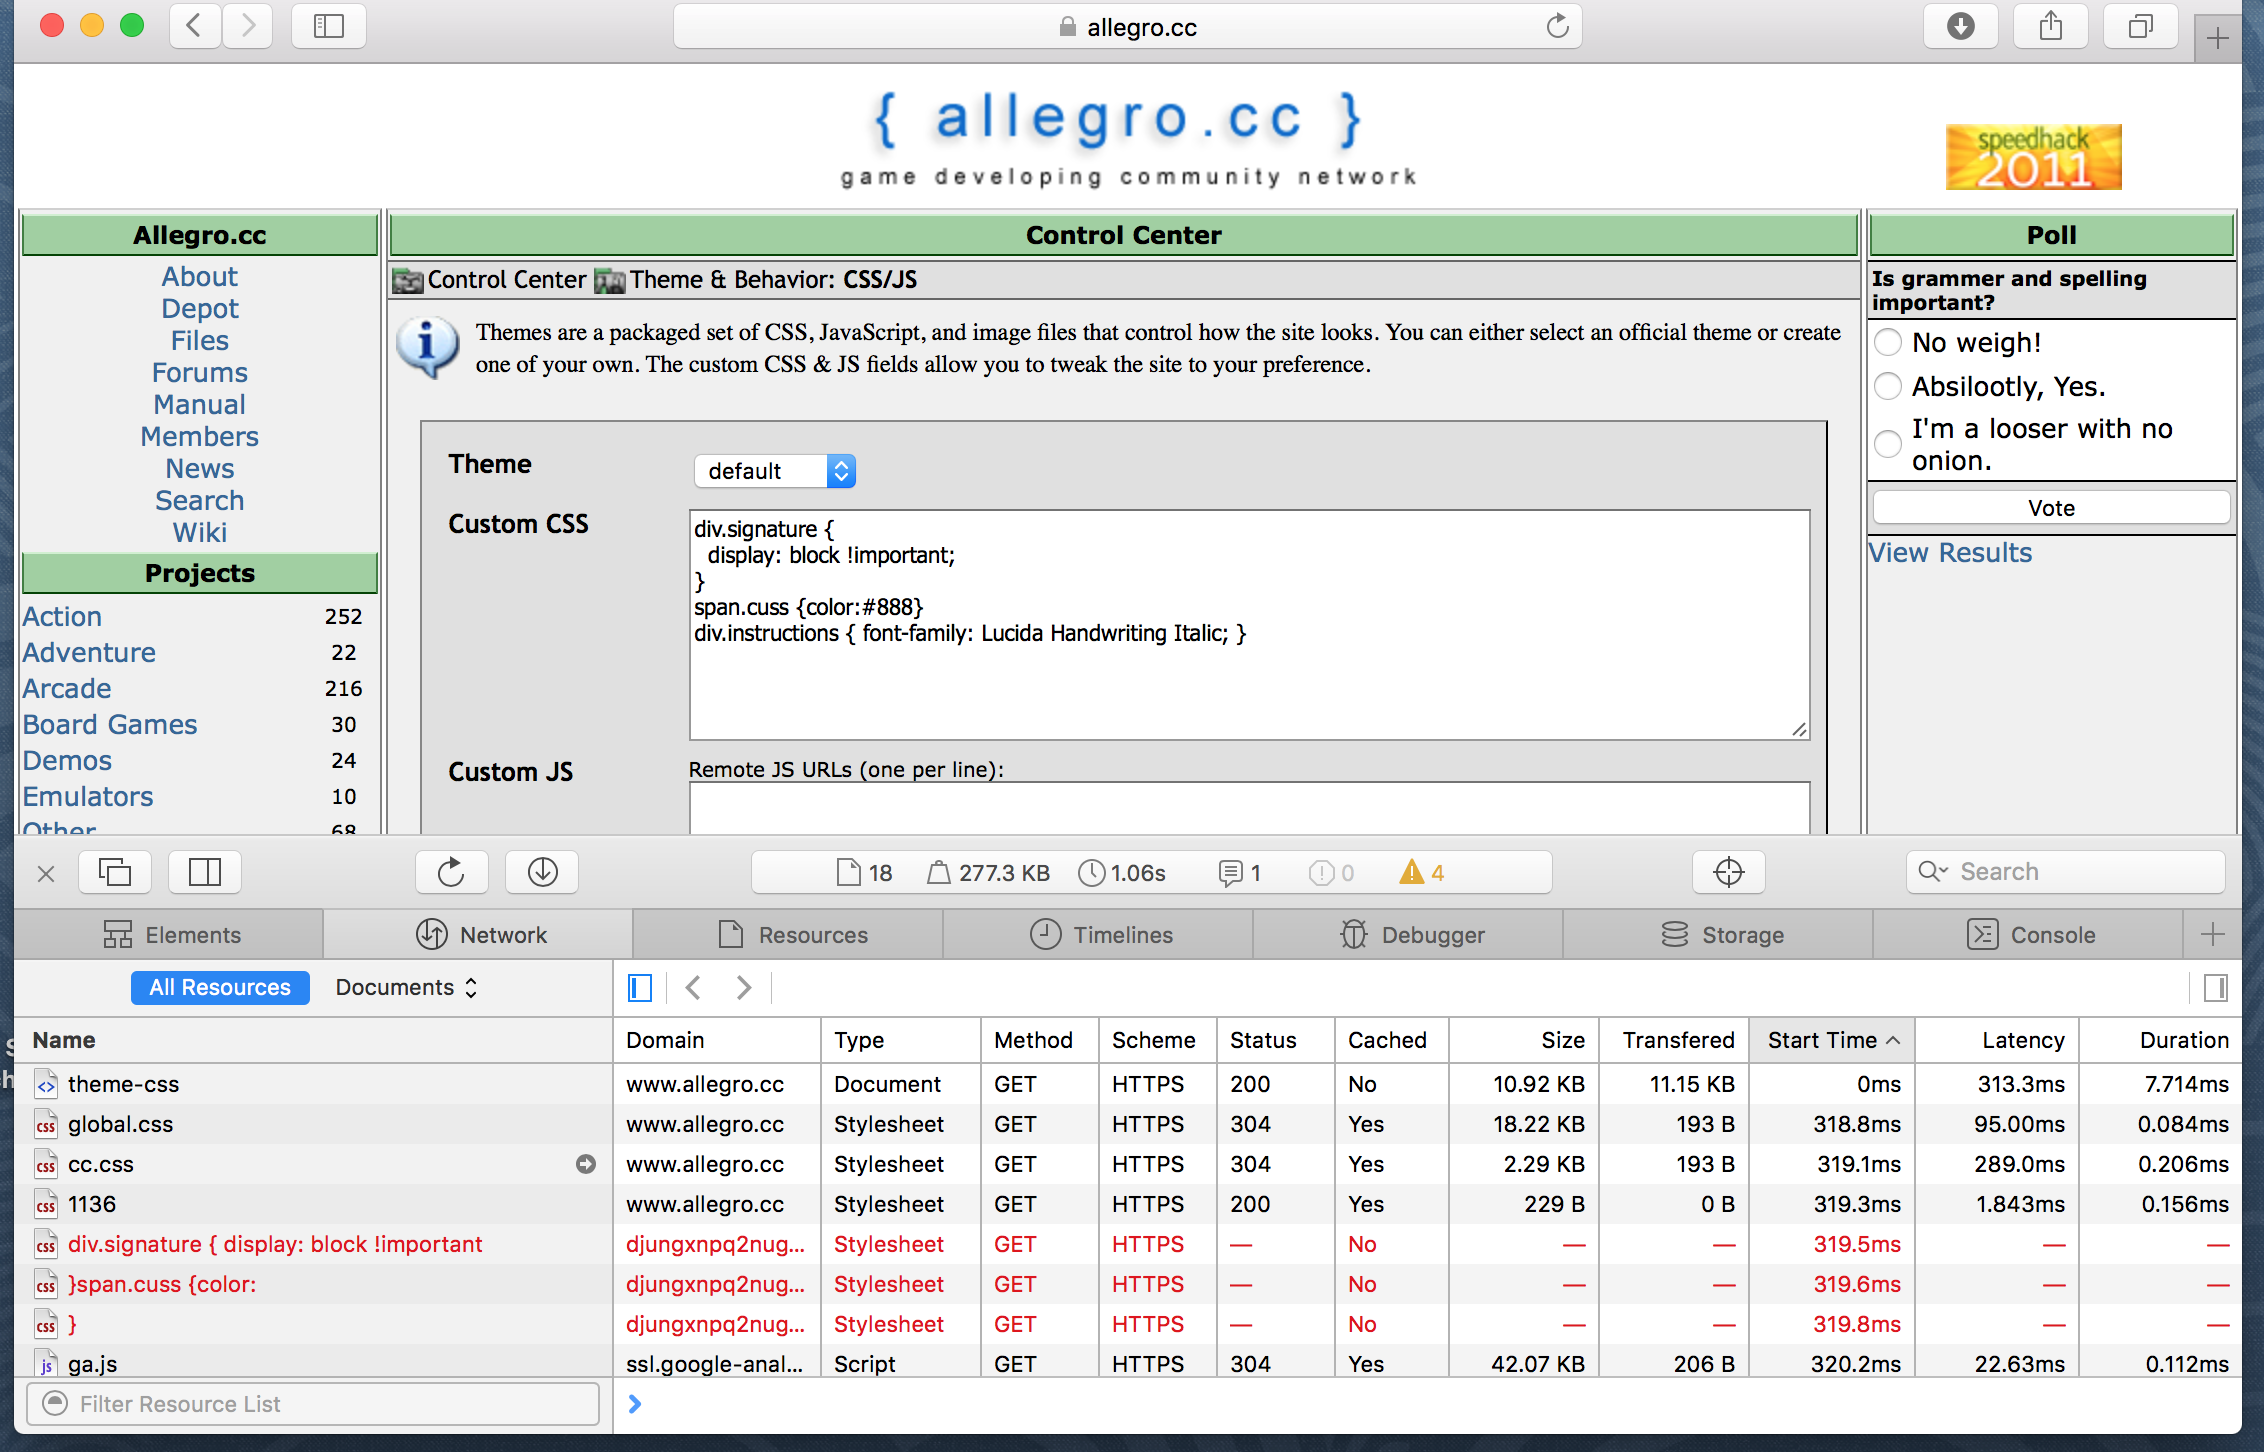Show the details sidebar on the right
The height and width of the screenshot is (1452, 2264).
point(2215,988)
